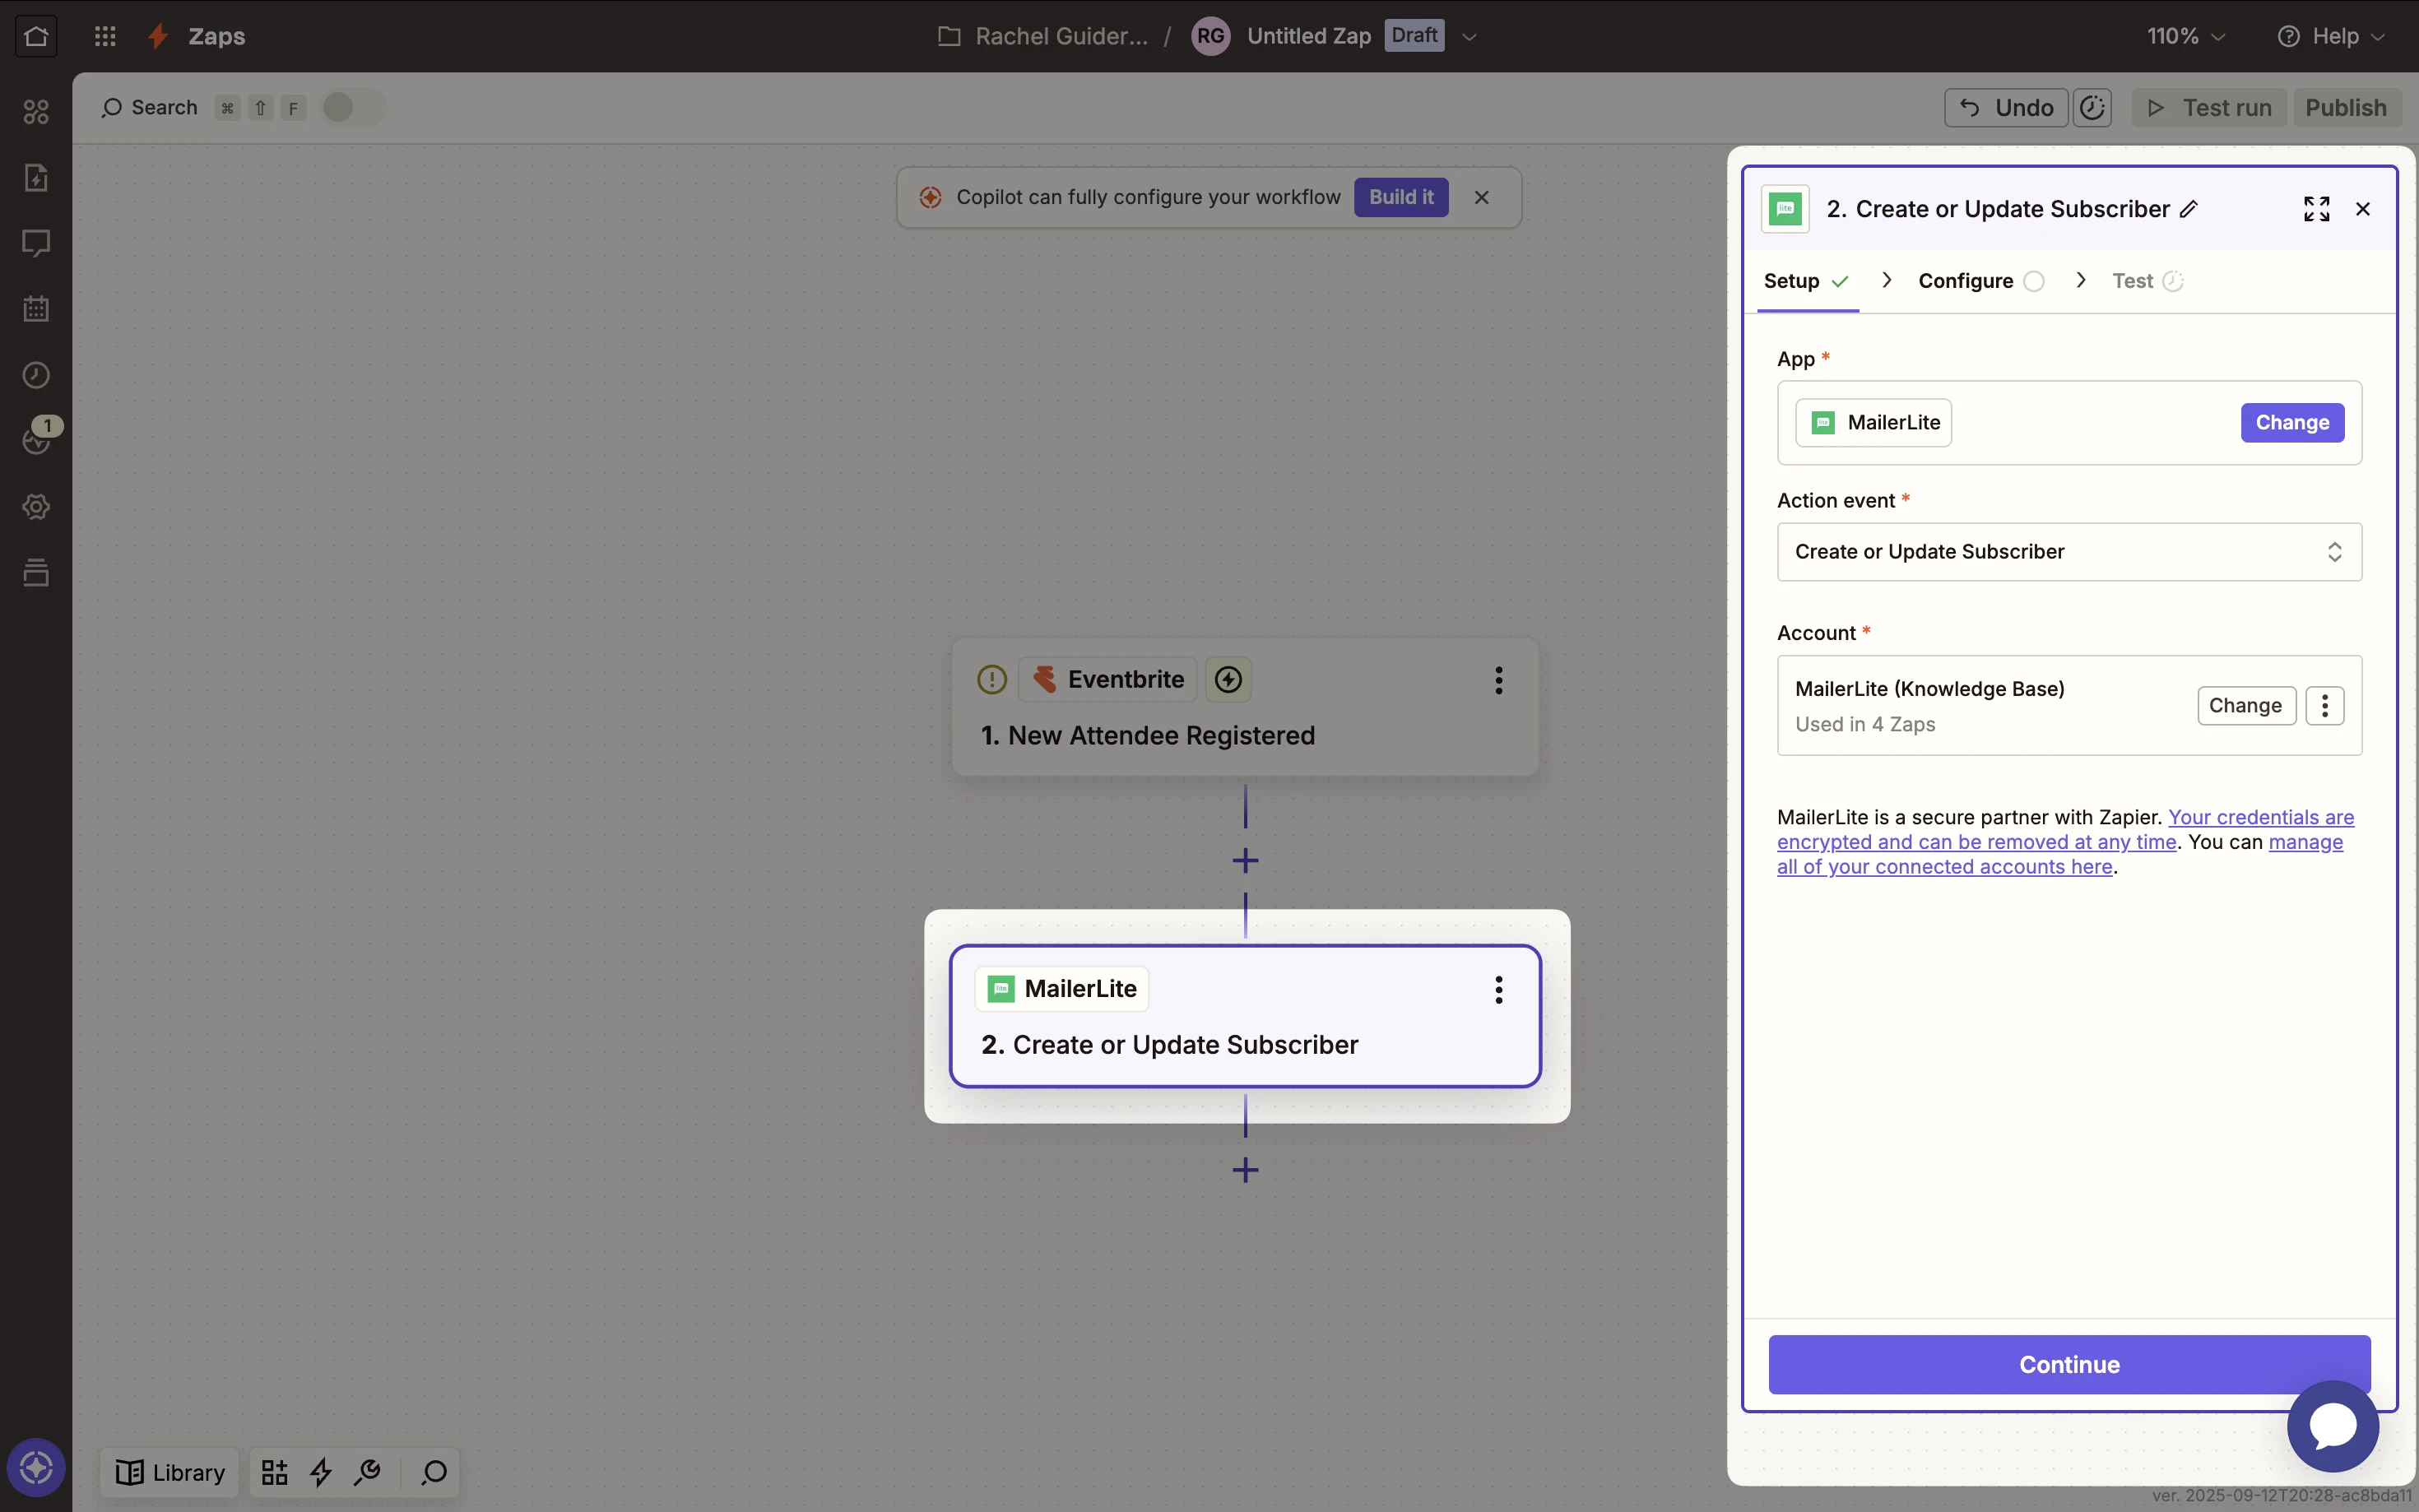Image resolution: width=2419 pixels, height=1512 pixels.
Task: Click the lightning bolt icon in bottom toolbar
Action: pyautogui.click(x=321, y=1472)
